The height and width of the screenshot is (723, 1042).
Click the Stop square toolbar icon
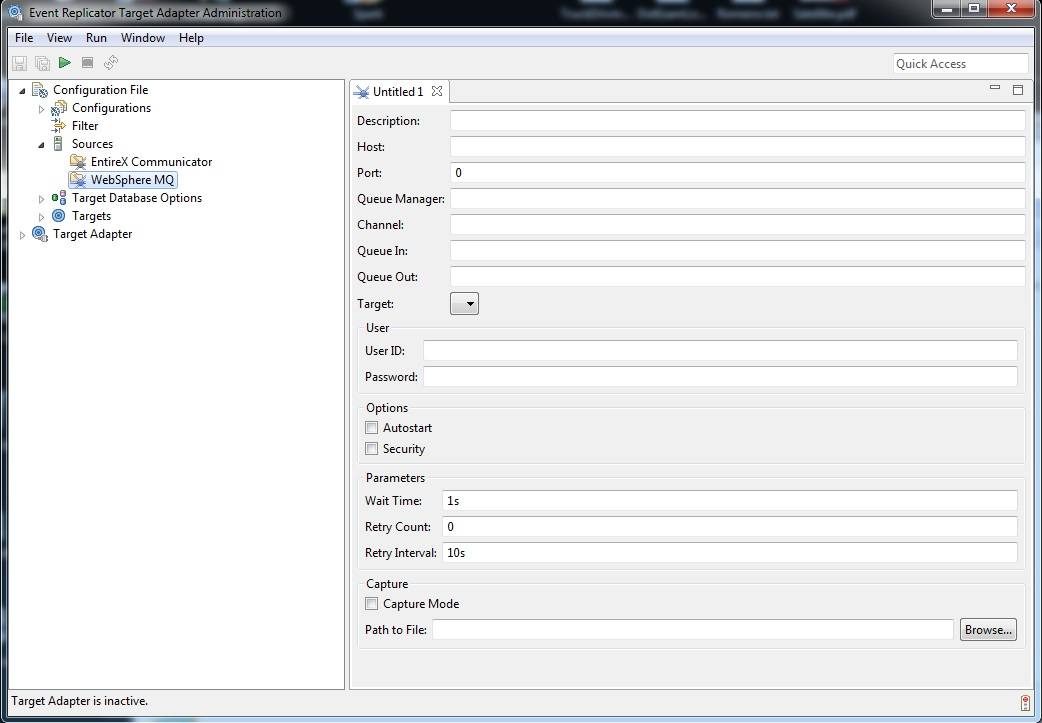(87, 63)
